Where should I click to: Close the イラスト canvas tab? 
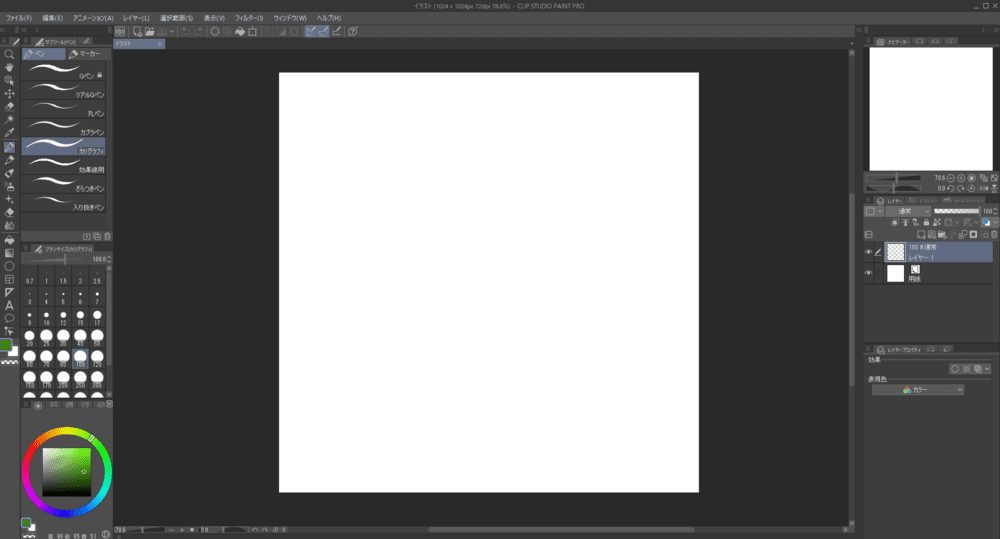pyautogui.click(x=159, y=44)
